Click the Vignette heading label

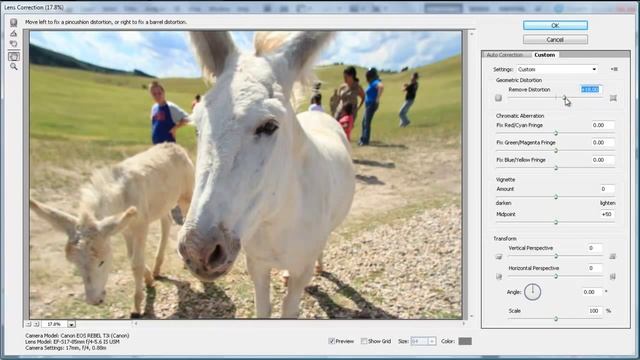pos(505,180)
